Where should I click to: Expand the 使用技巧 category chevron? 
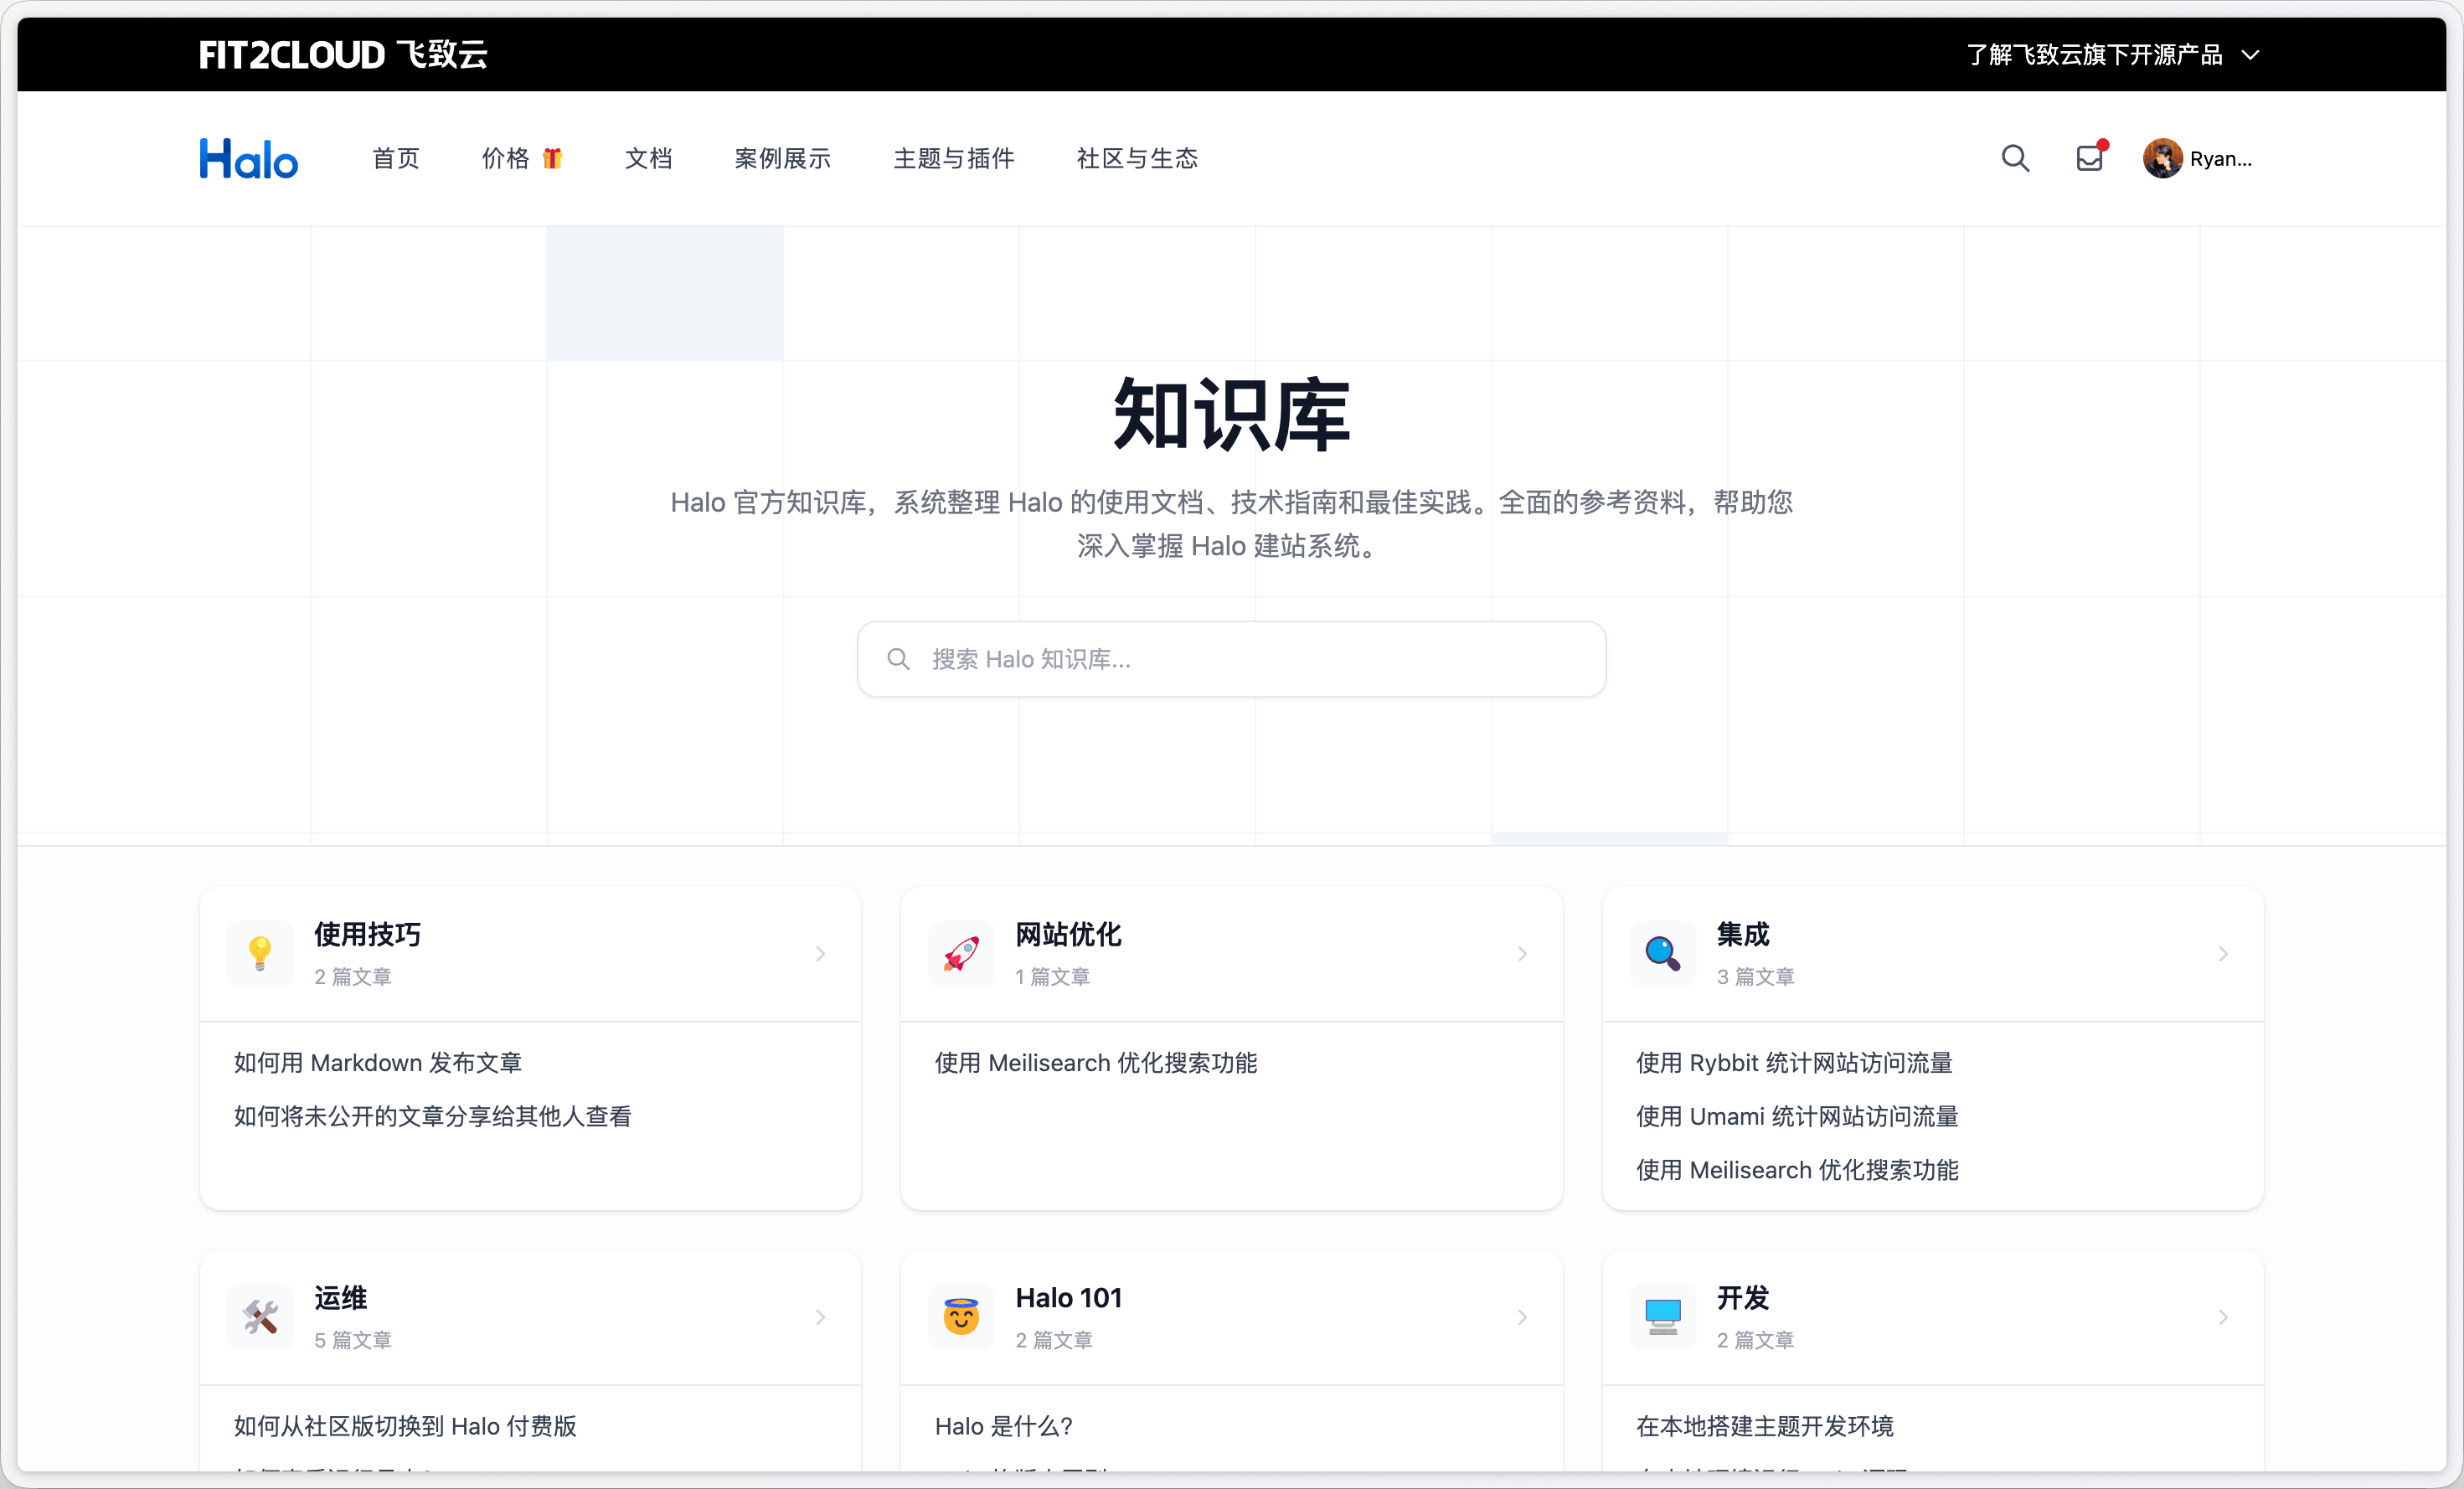coord(820,953)
